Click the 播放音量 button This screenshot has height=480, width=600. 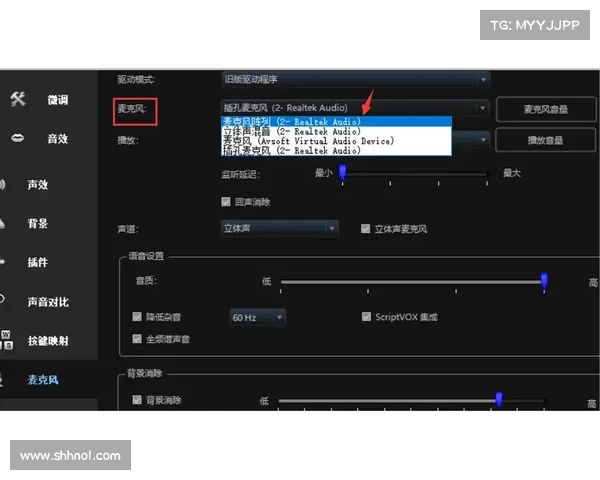coord(546,140)
